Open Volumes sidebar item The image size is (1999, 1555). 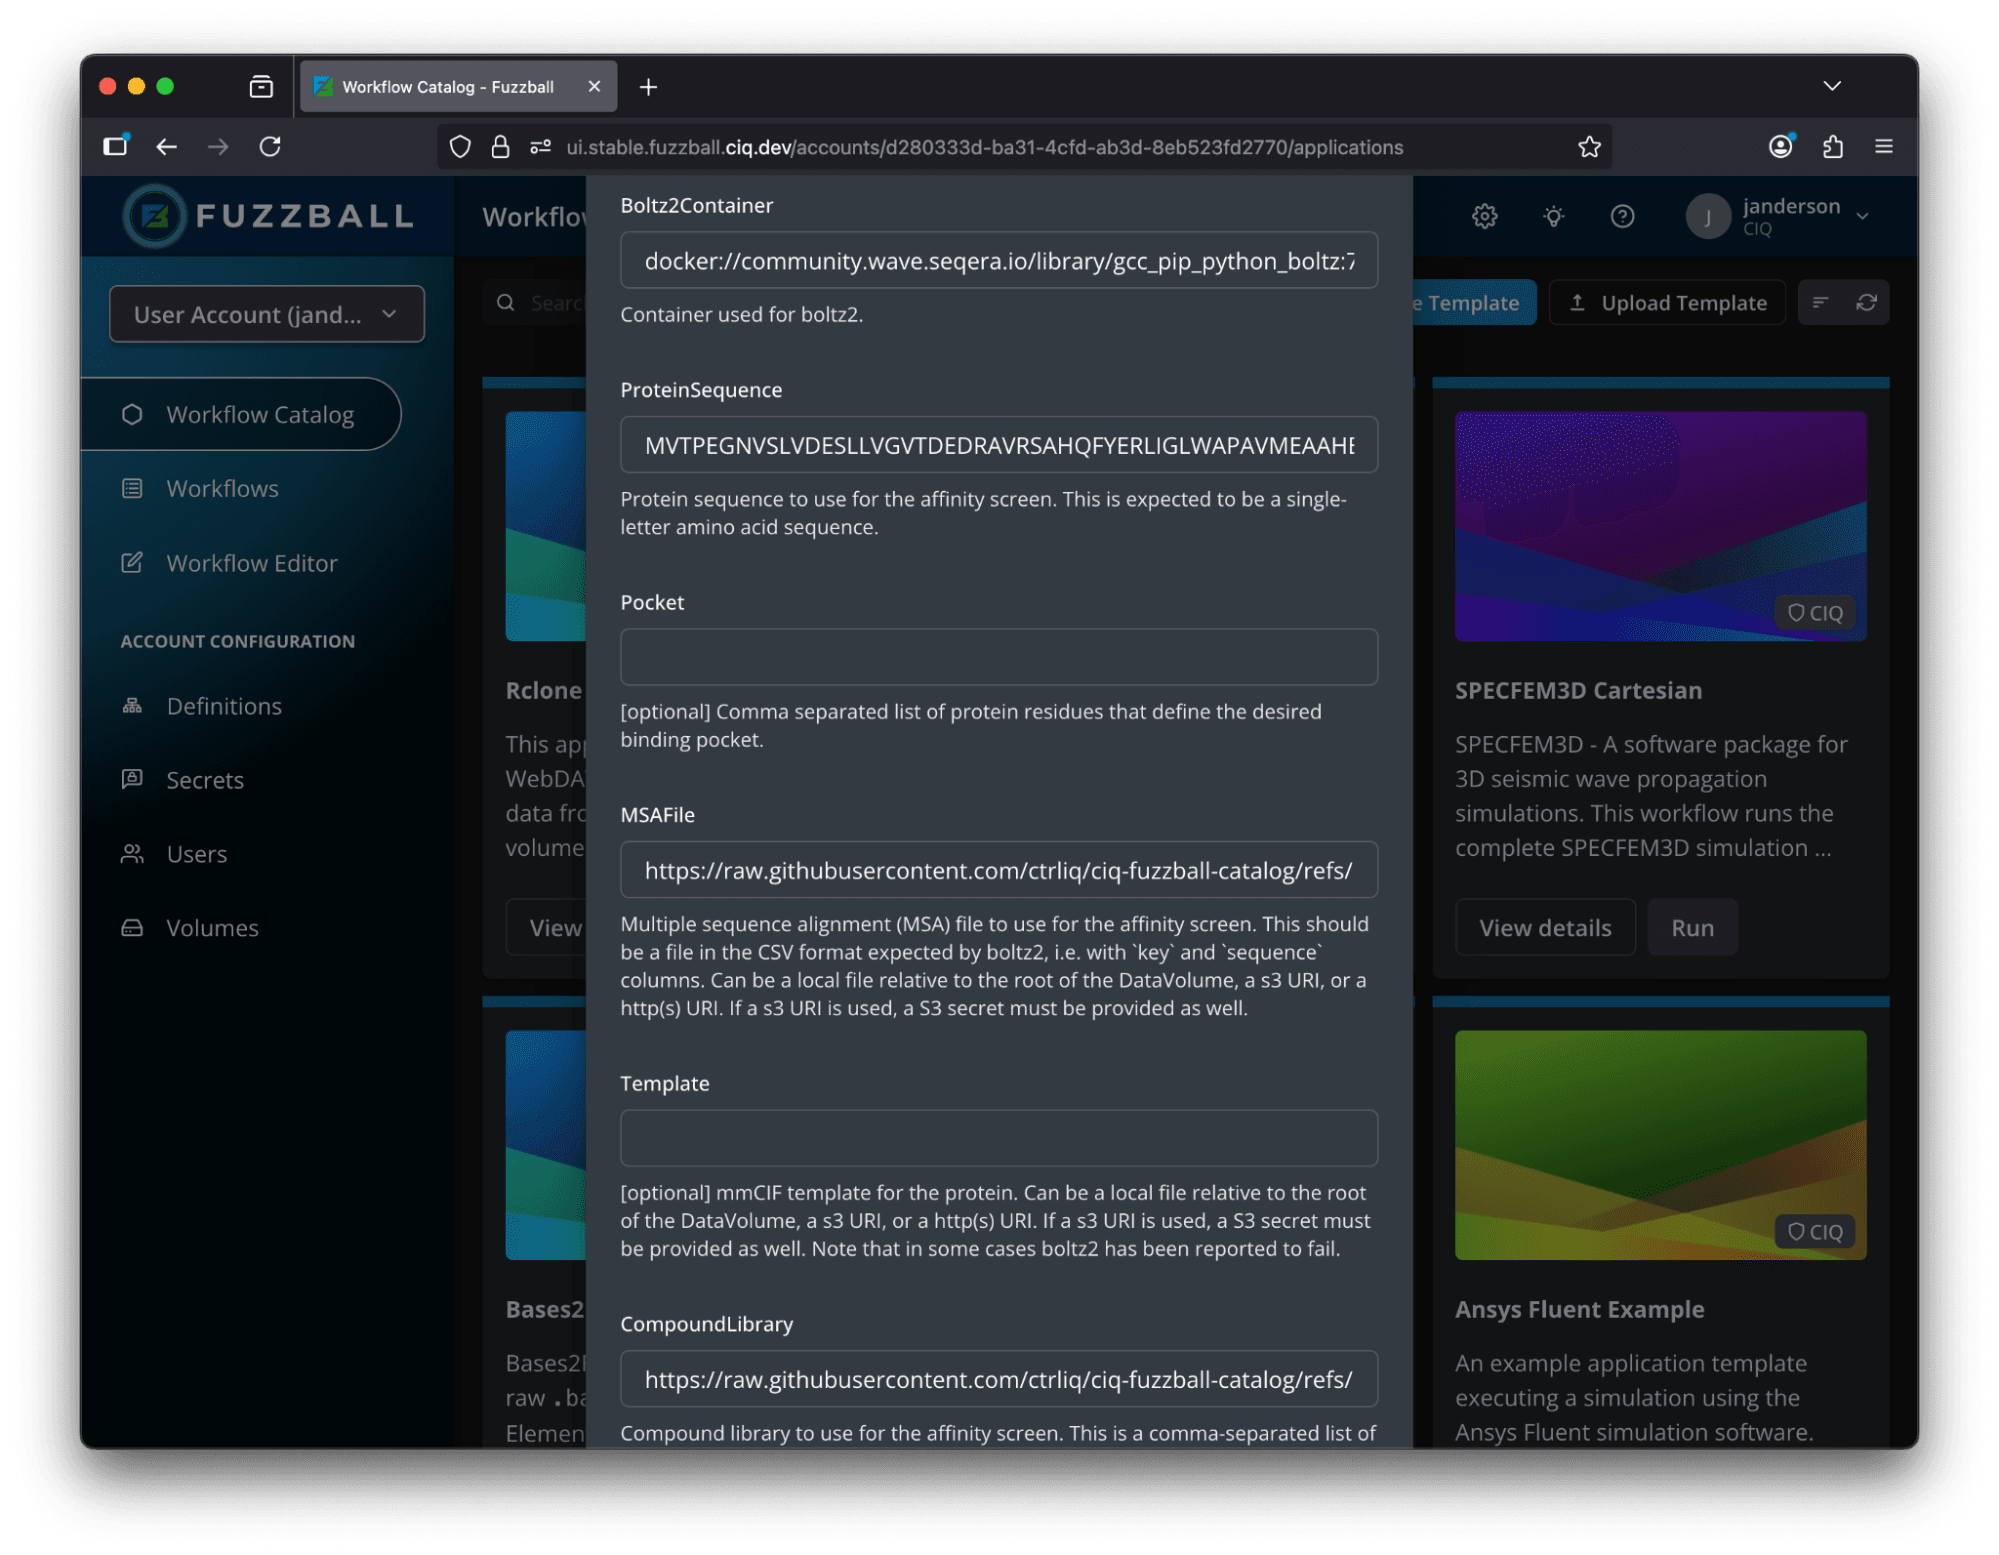pyautogui.click(x=212, y=928)
